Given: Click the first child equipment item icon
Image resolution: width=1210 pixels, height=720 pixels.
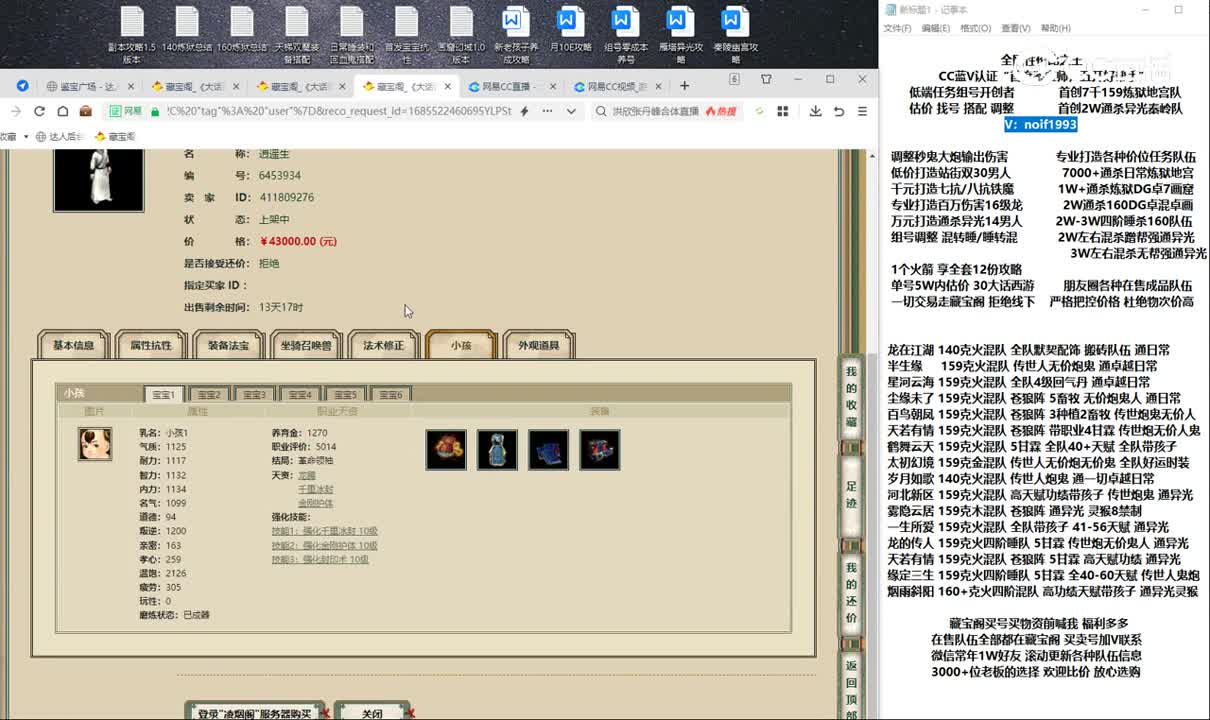Looking at the screenshot, I should point(446,450).
